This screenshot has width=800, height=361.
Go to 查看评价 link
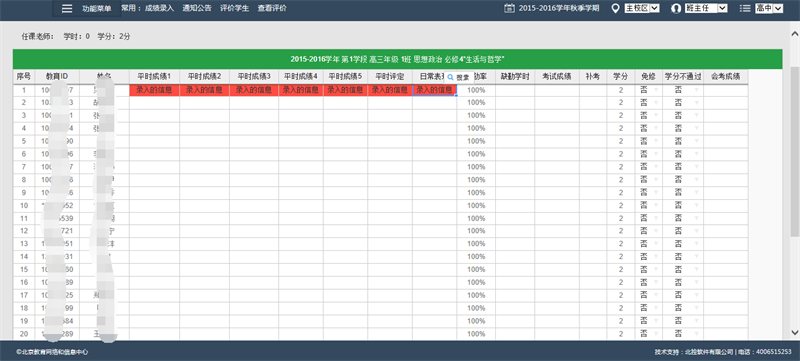coord(272,8)
